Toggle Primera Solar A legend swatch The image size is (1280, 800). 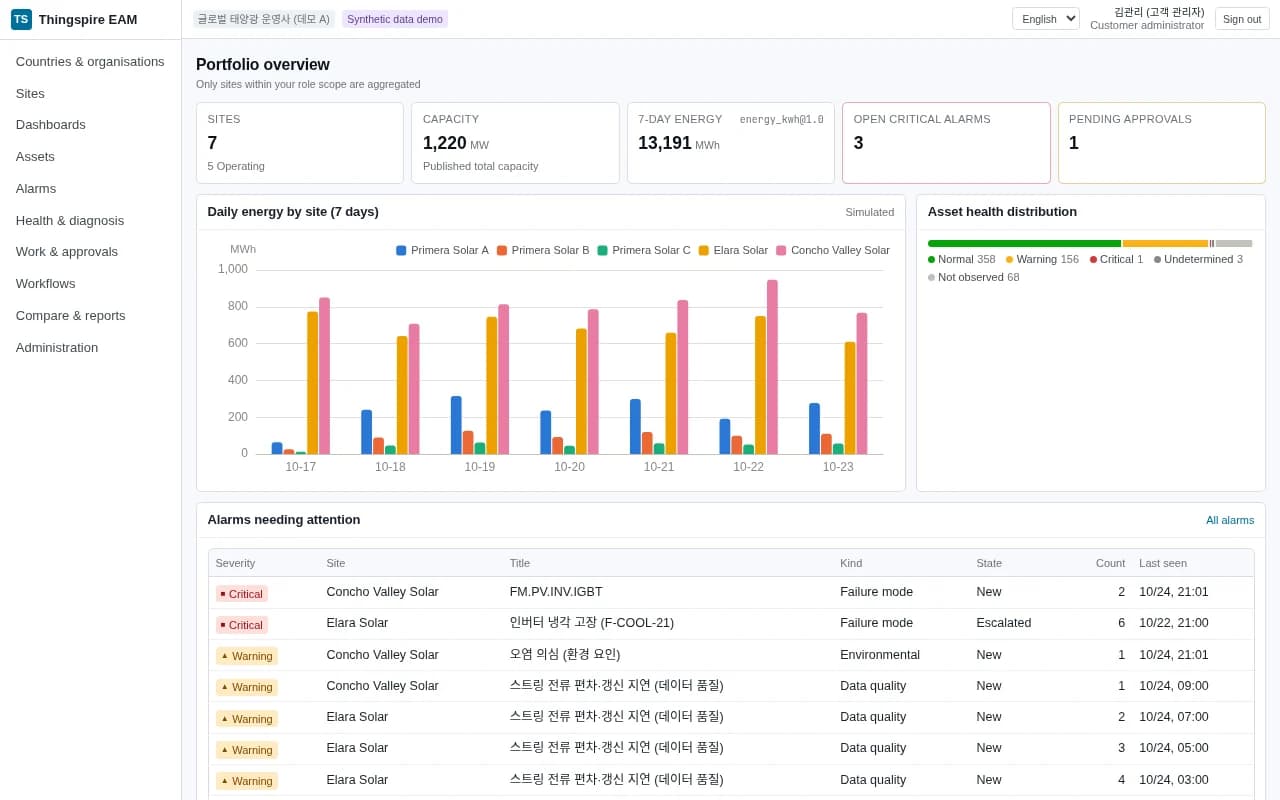point(401,251)
